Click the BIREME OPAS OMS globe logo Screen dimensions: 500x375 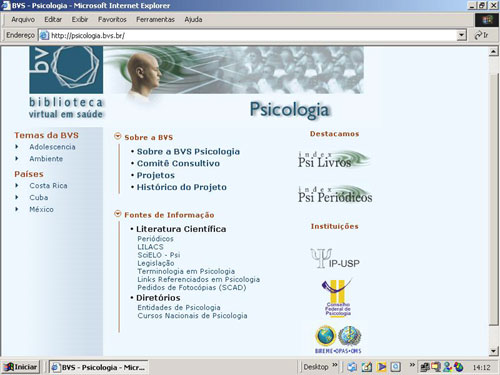tap(338, 339)
